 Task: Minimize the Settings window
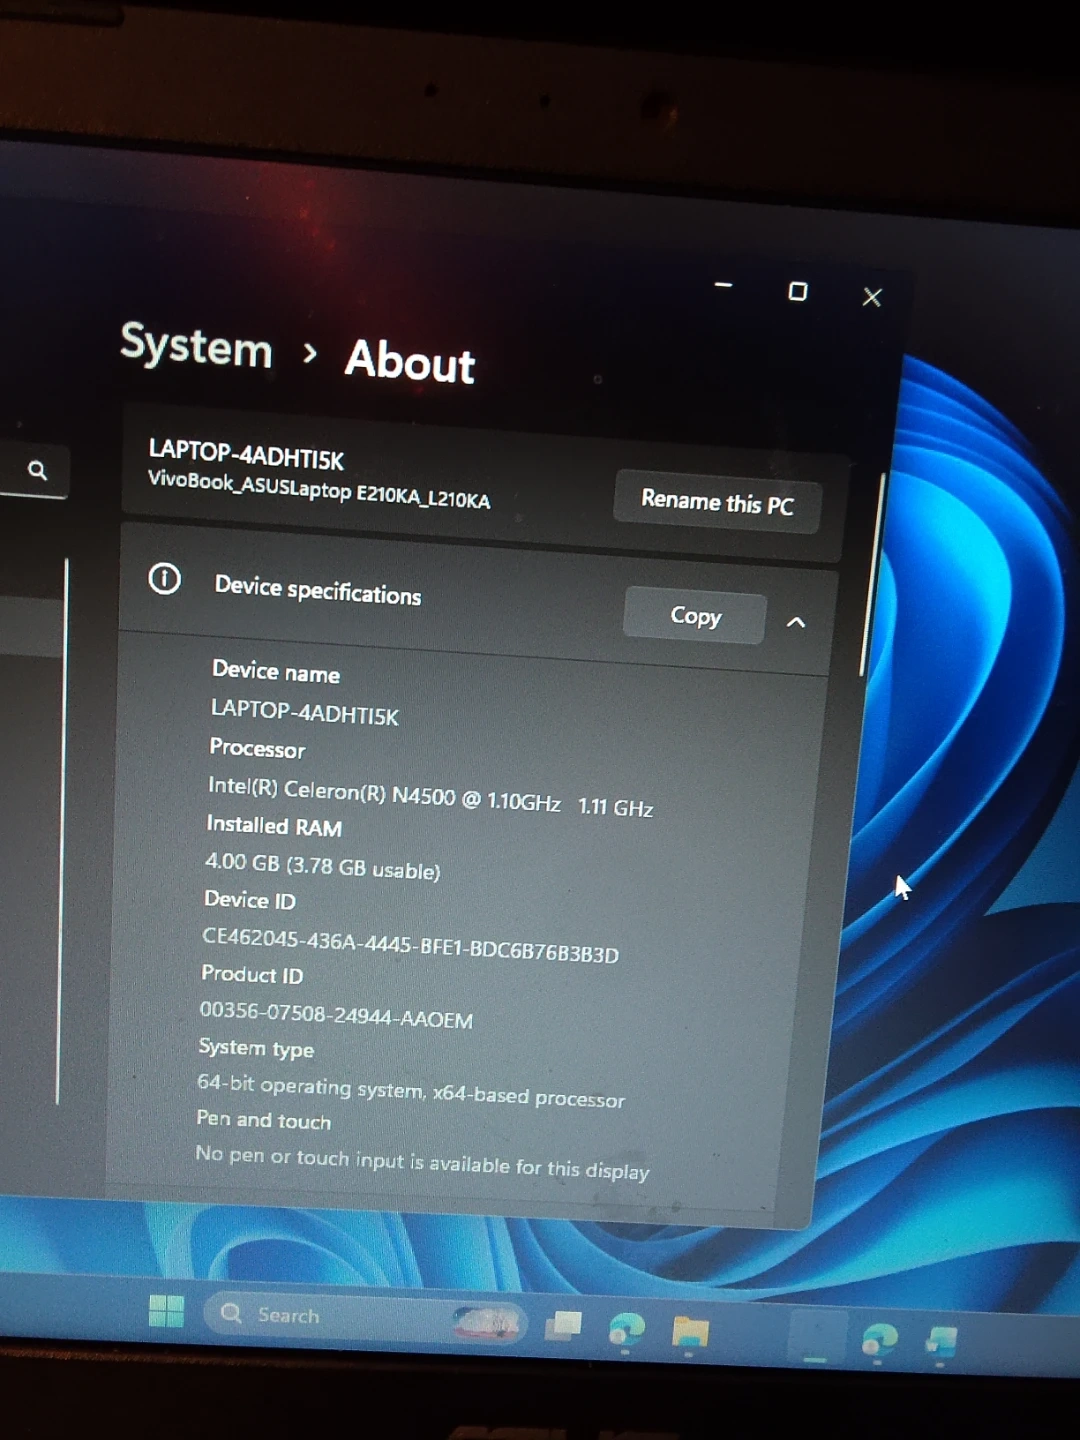pyautogui.click(x=724, y=286)
